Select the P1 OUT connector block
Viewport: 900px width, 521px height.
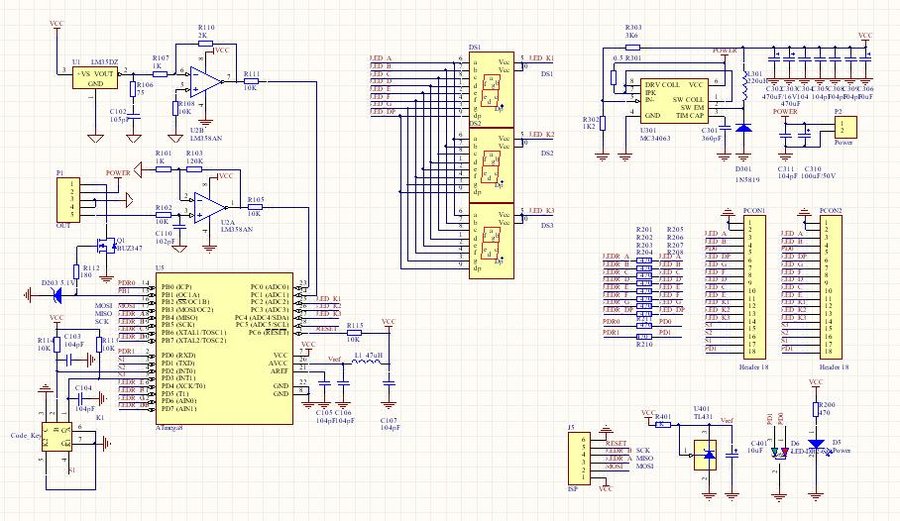coord(65,199)
